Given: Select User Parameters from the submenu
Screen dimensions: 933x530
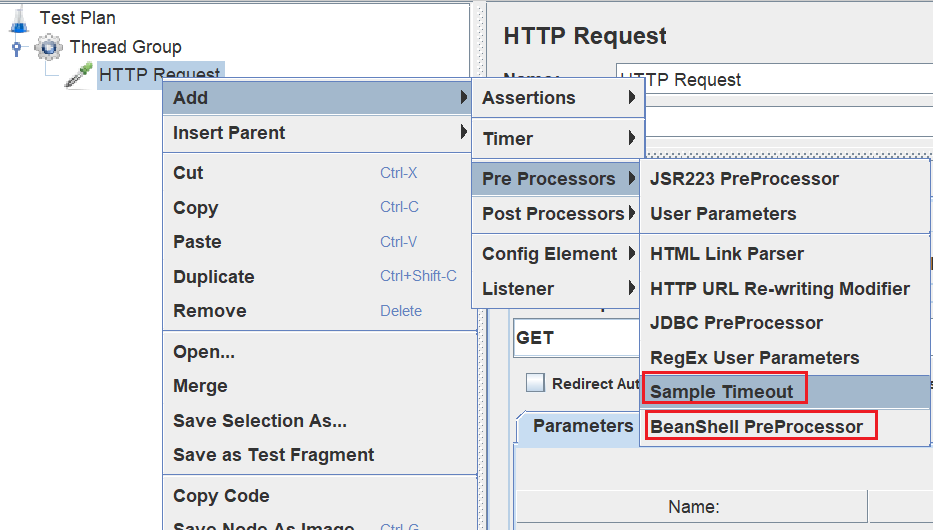Looking at the screenshot, I should click(723, 214).
